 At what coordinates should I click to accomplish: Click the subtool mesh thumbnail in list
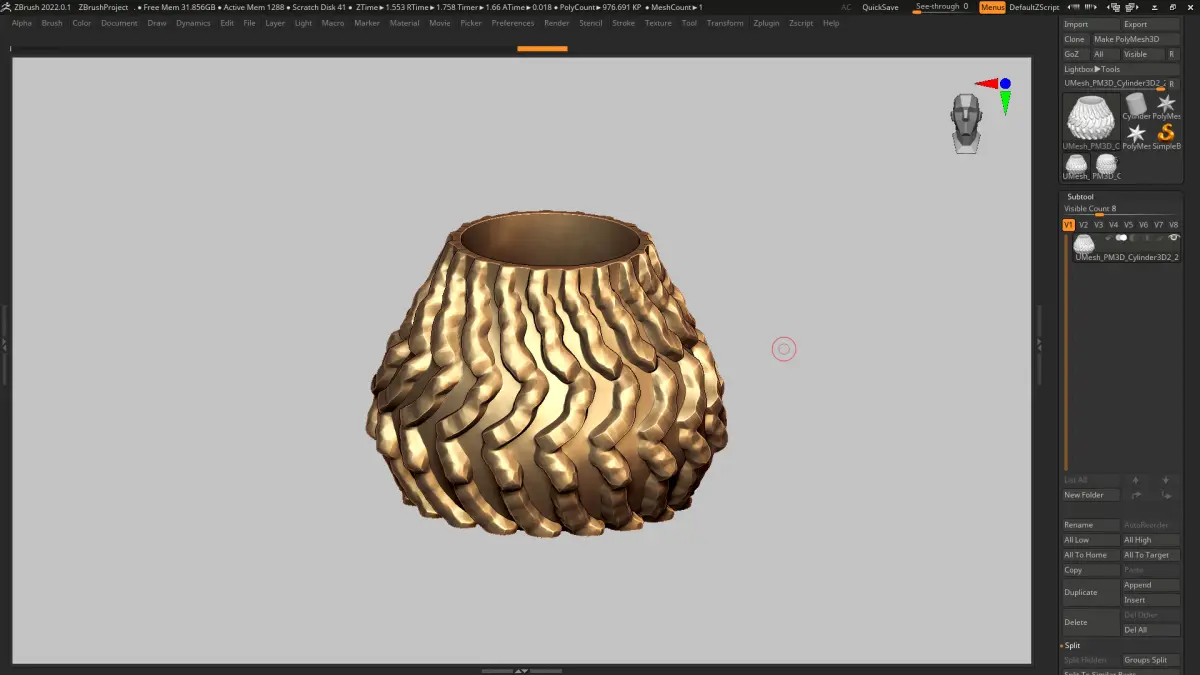1084,243
